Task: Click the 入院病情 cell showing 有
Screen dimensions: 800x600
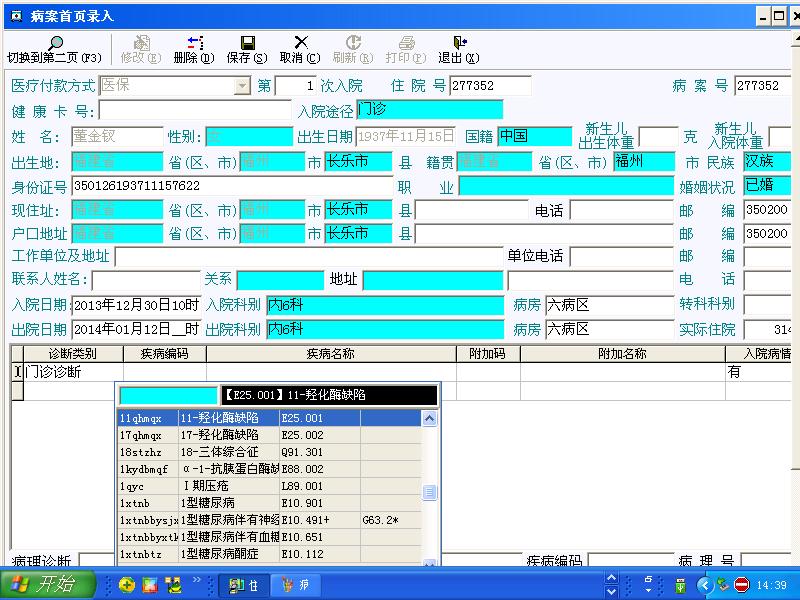Action: (758, 372)
